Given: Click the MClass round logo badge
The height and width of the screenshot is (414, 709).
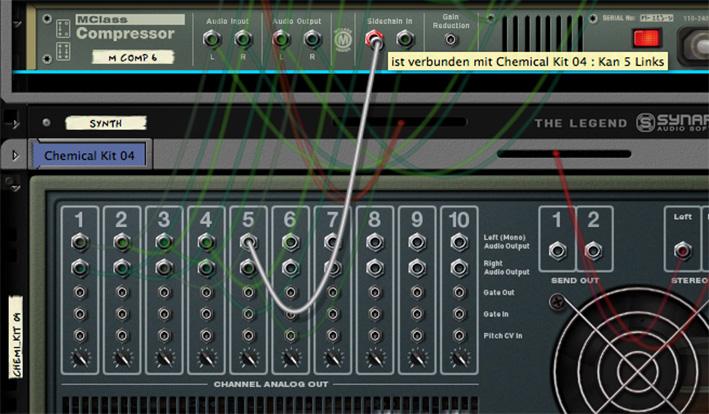Looking at the screenshot, I should coord(343,40).
